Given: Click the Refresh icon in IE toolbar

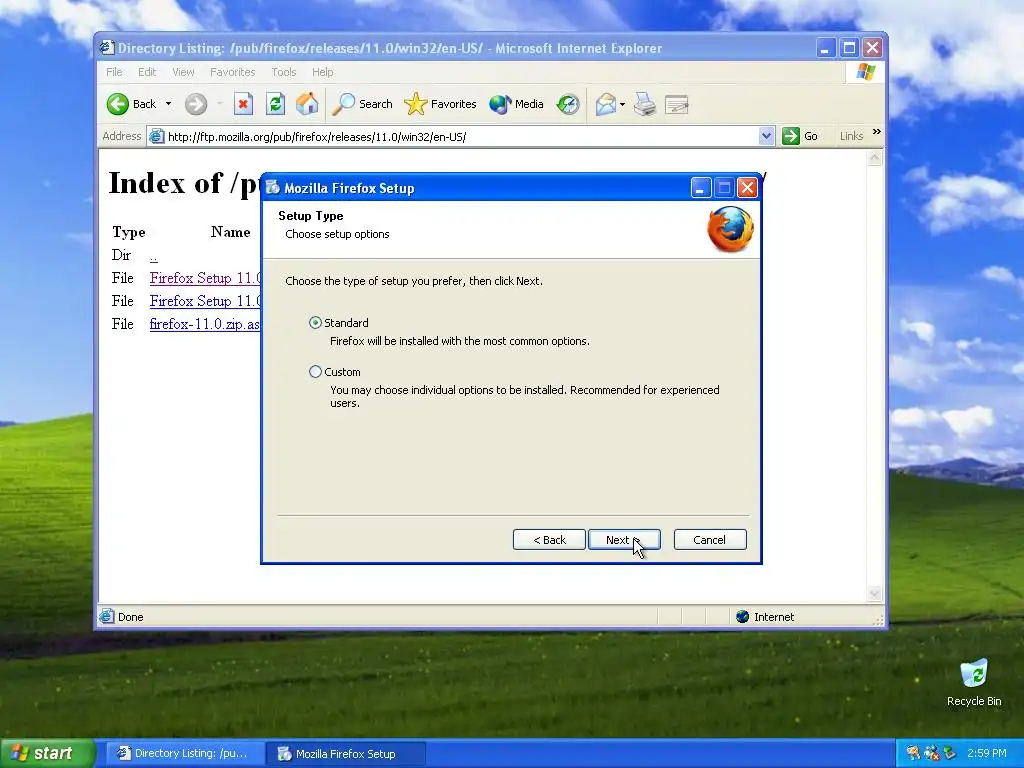Looking at the screenshot, I should click(275, 104).
